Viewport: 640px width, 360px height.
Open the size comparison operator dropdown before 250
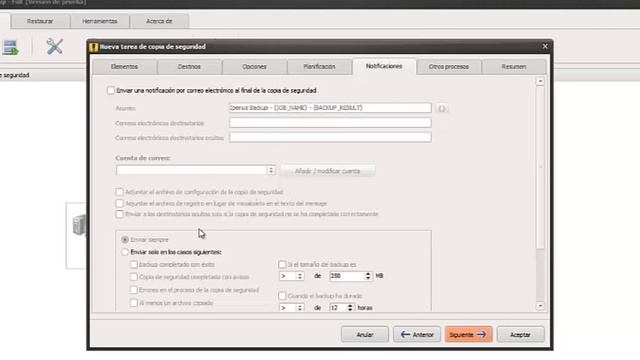291,276
